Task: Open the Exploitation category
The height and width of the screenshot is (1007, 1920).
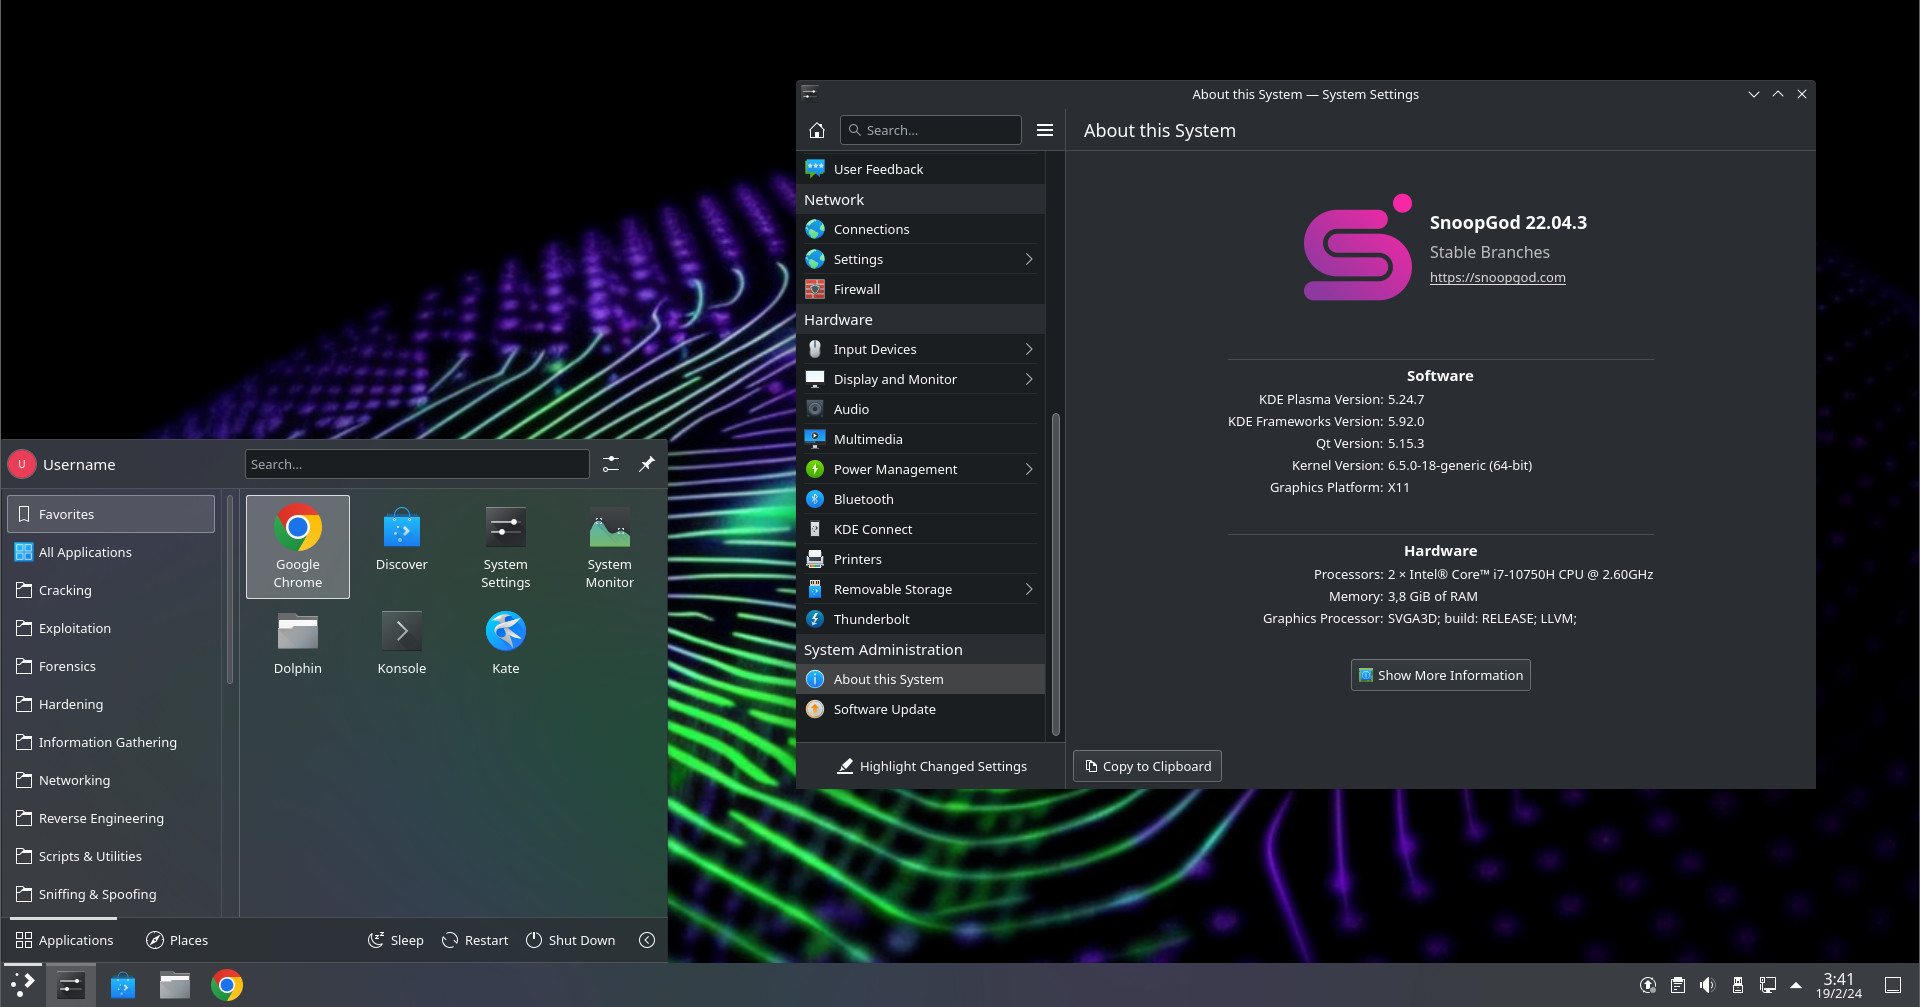Action: 111,628
